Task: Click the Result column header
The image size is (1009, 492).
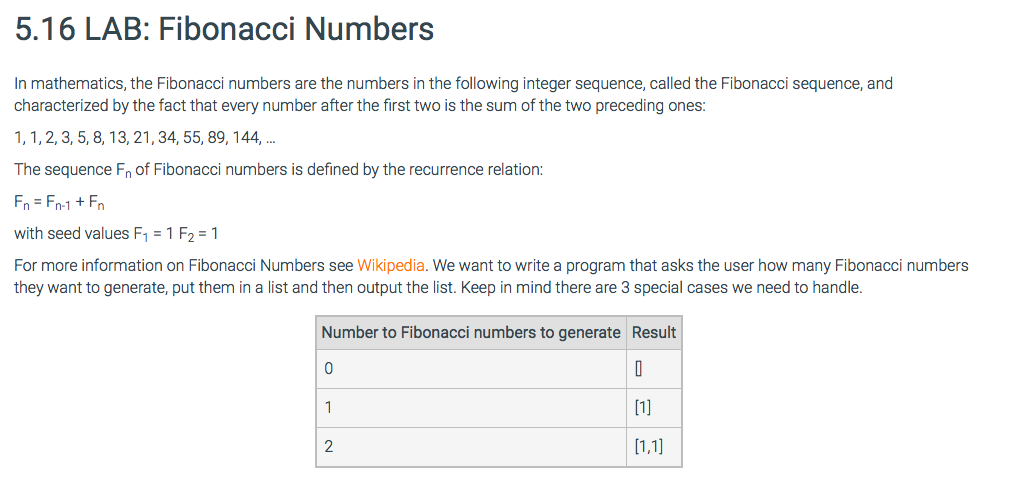Action: [x=654, y=333]
